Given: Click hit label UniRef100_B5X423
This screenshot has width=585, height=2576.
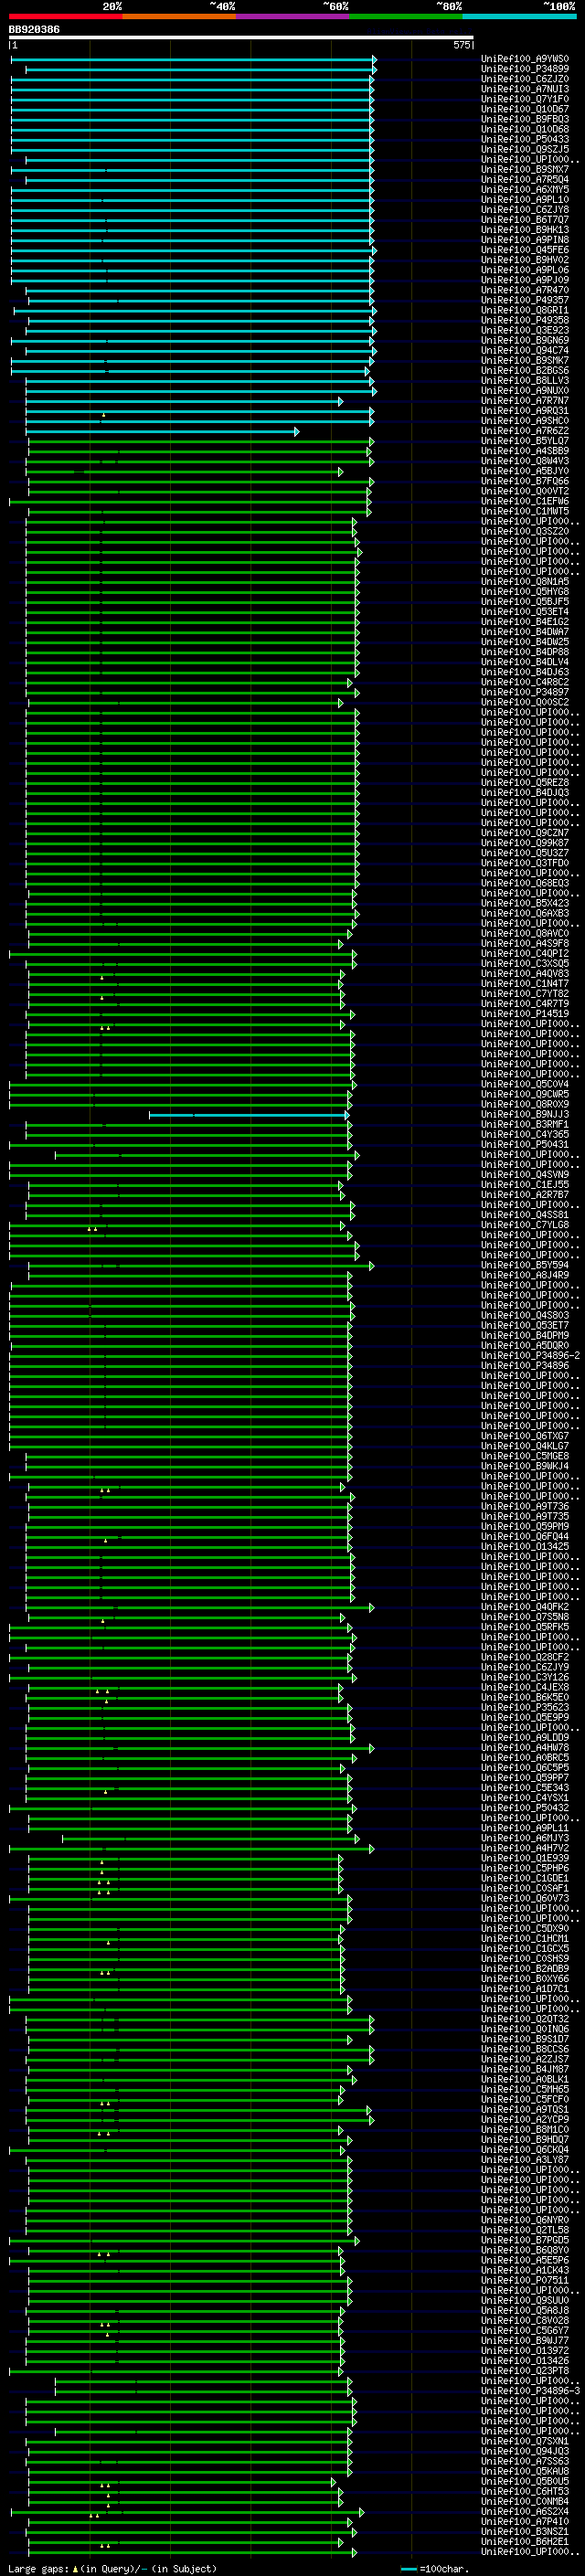Looking at the screenshot, I should 525,903.
